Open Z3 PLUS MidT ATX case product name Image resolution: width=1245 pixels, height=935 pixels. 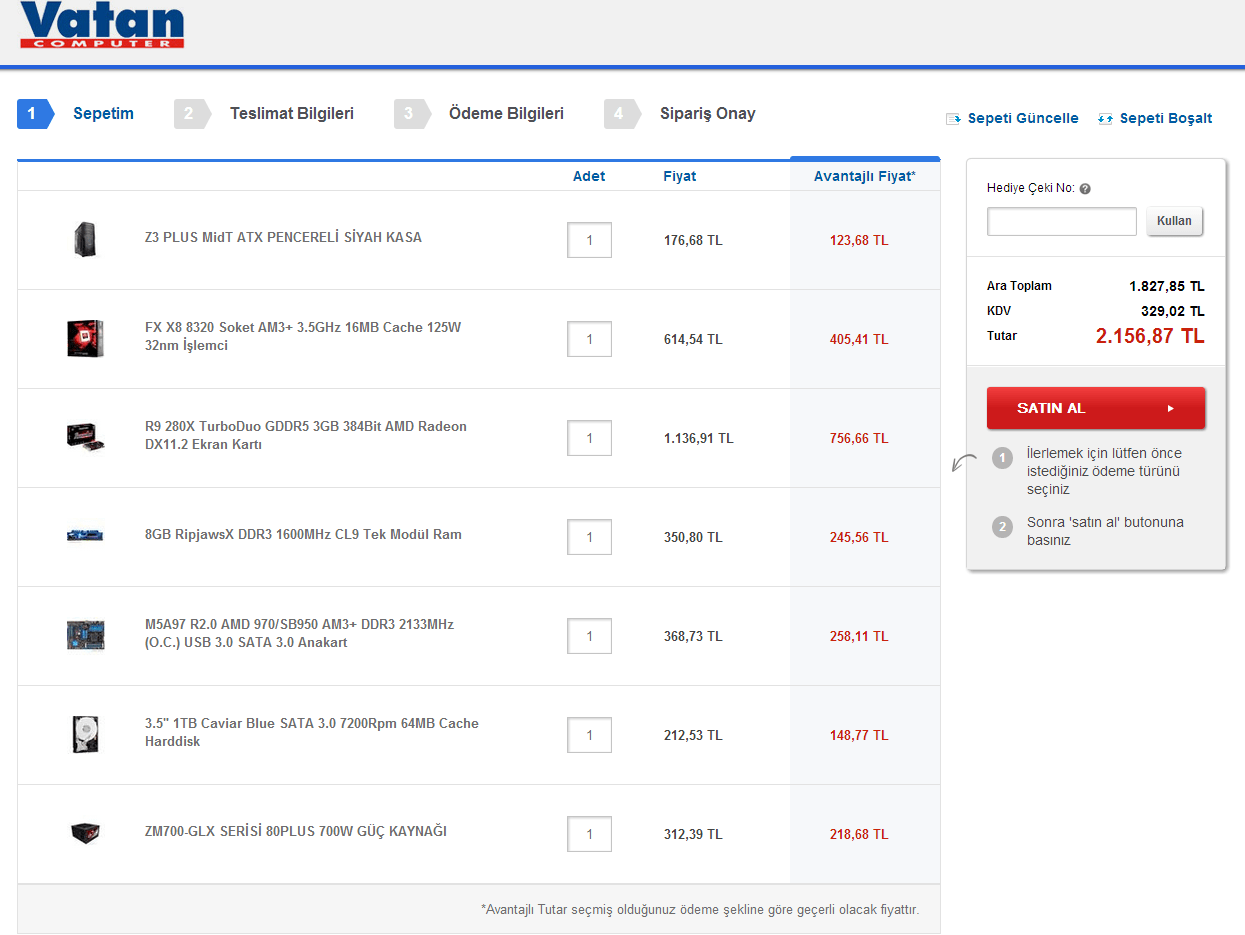point(283,237)
